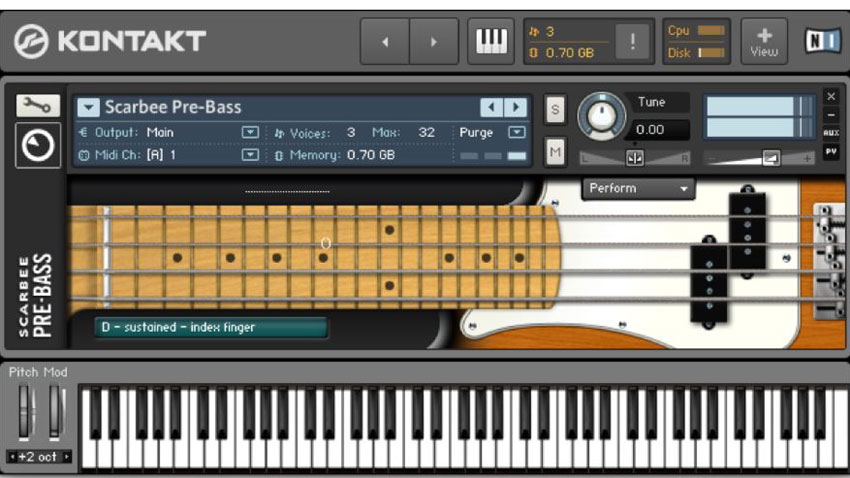Click the upper bass pickup
The image size is (850, 478).
click(x=748, y=231)
